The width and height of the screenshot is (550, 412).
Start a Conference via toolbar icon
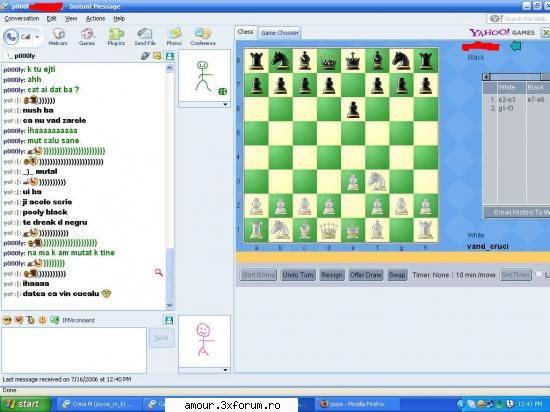tap(203, 33)
